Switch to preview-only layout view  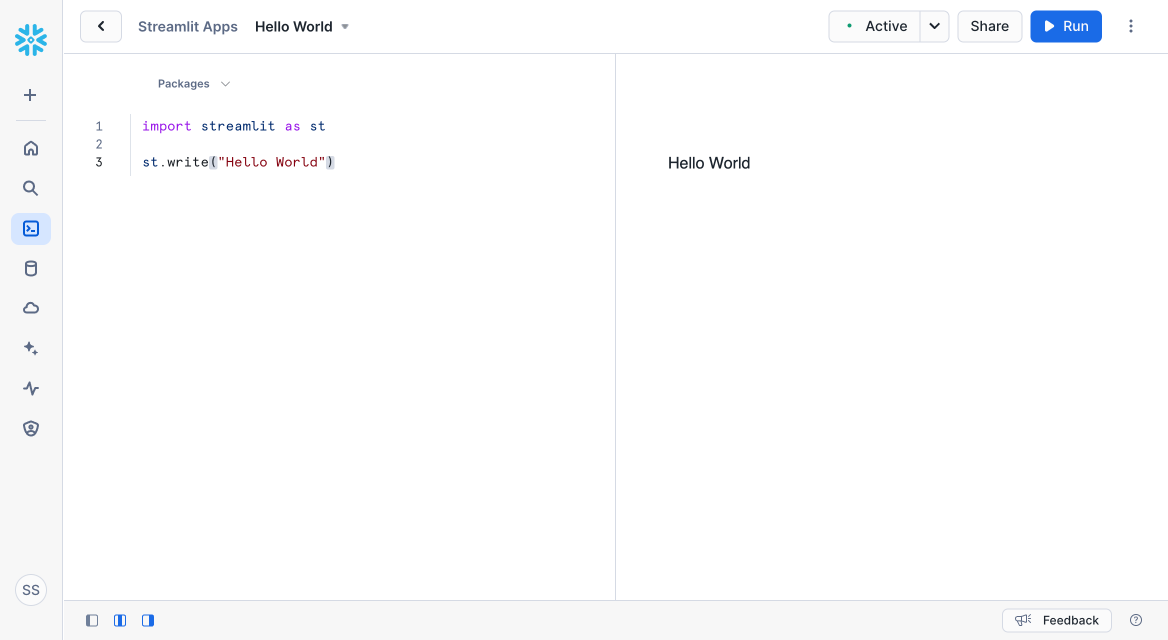[147, 620]
